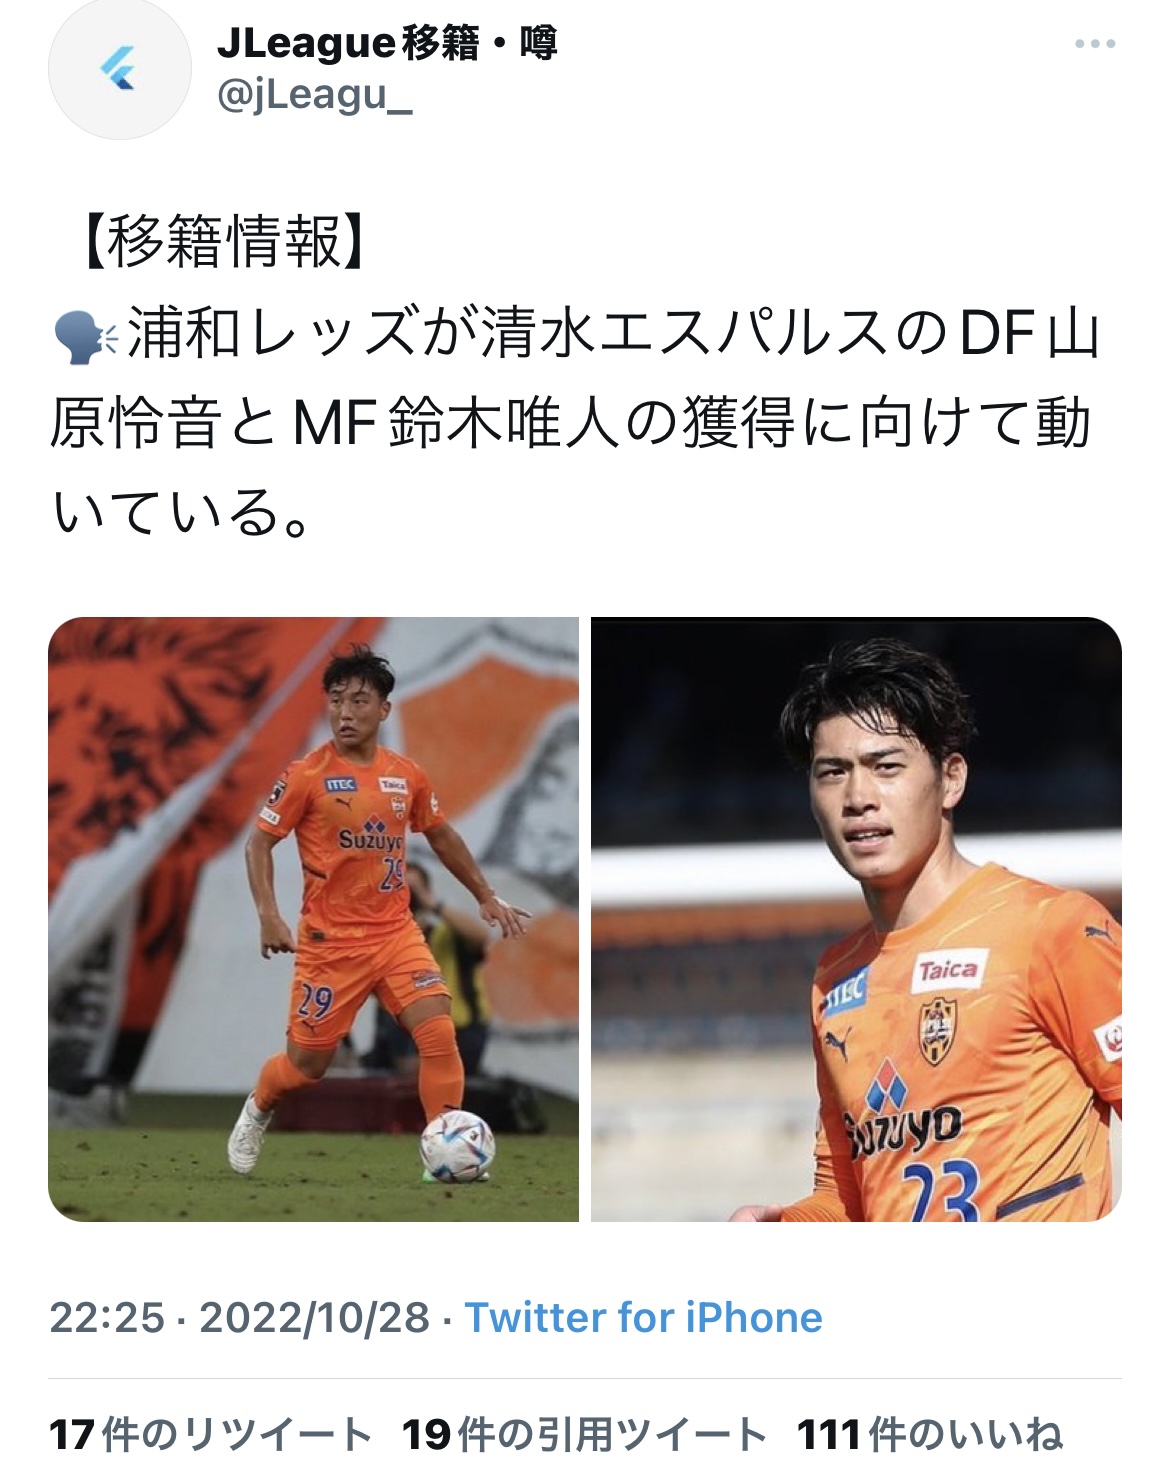Click the Taica sponsor logo on jersey
This screenshot has width=1170, height=1479.
tap(947, 971)
